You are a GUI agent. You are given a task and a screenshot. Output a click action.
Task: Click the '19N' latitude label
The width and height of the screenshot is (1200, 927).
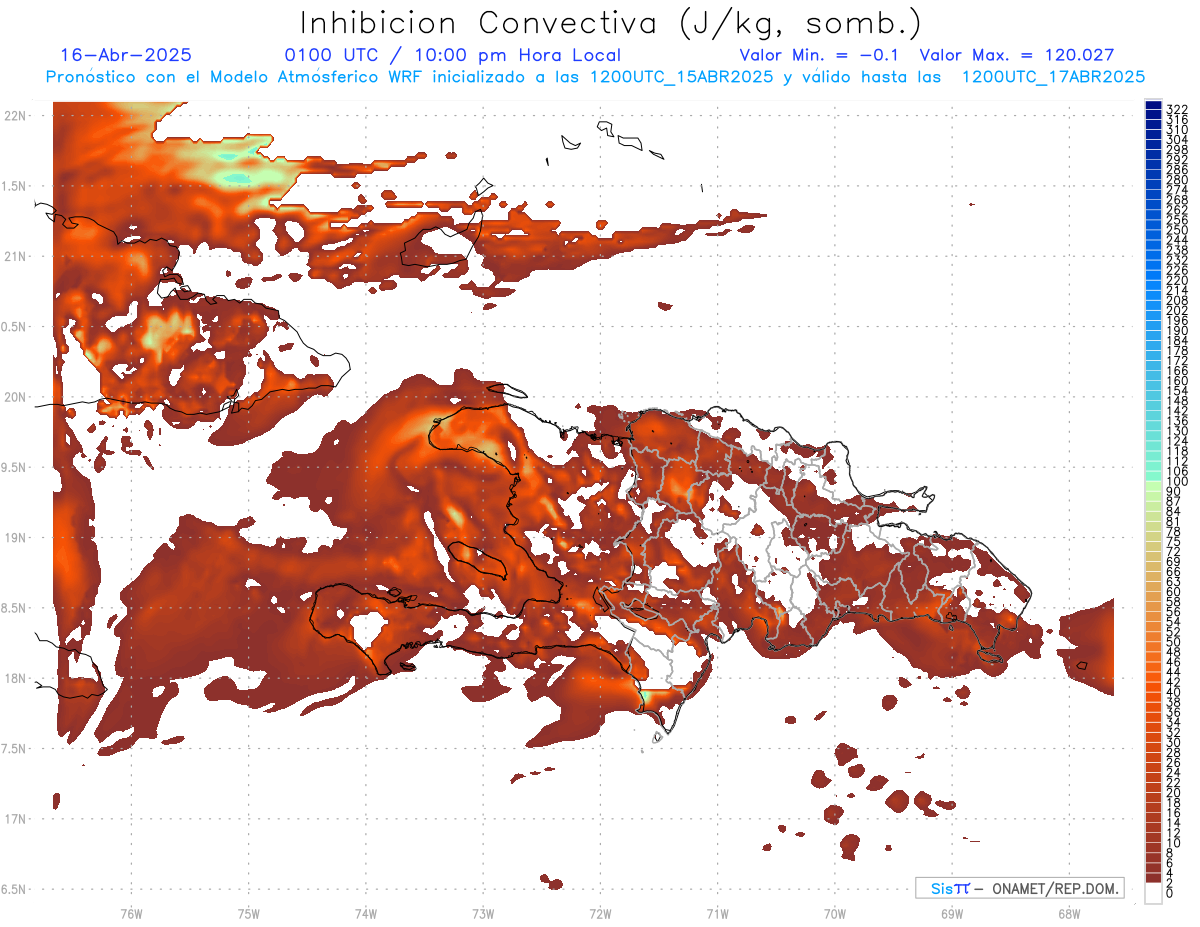(16, 538)
